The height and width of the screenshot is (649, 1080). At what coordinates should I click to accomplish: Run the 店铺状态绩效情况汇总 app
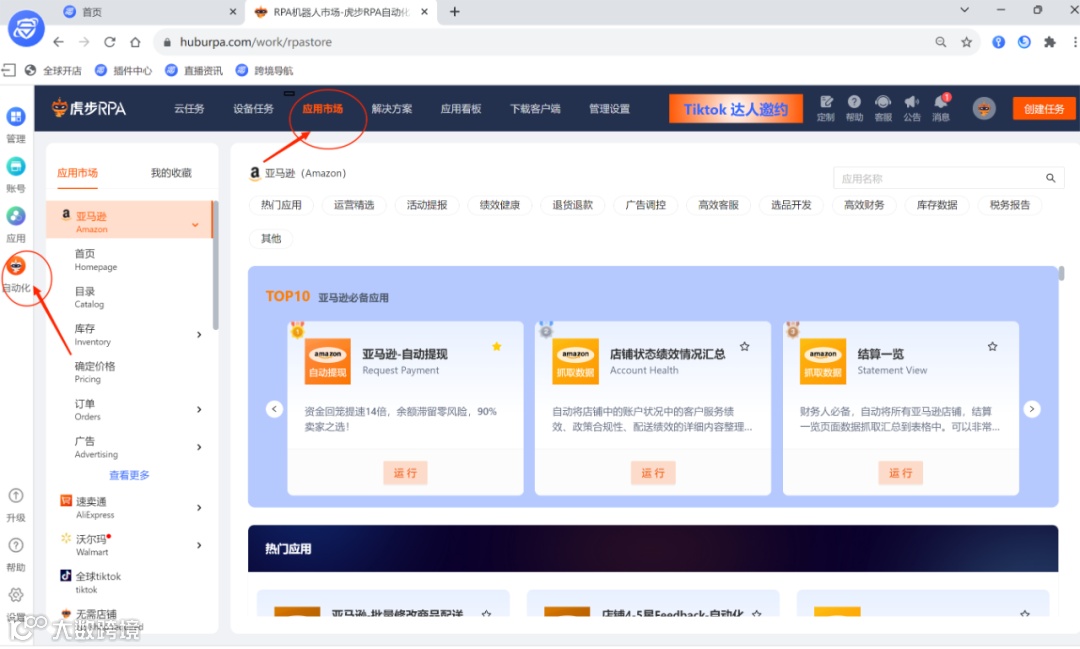point(653,473)
